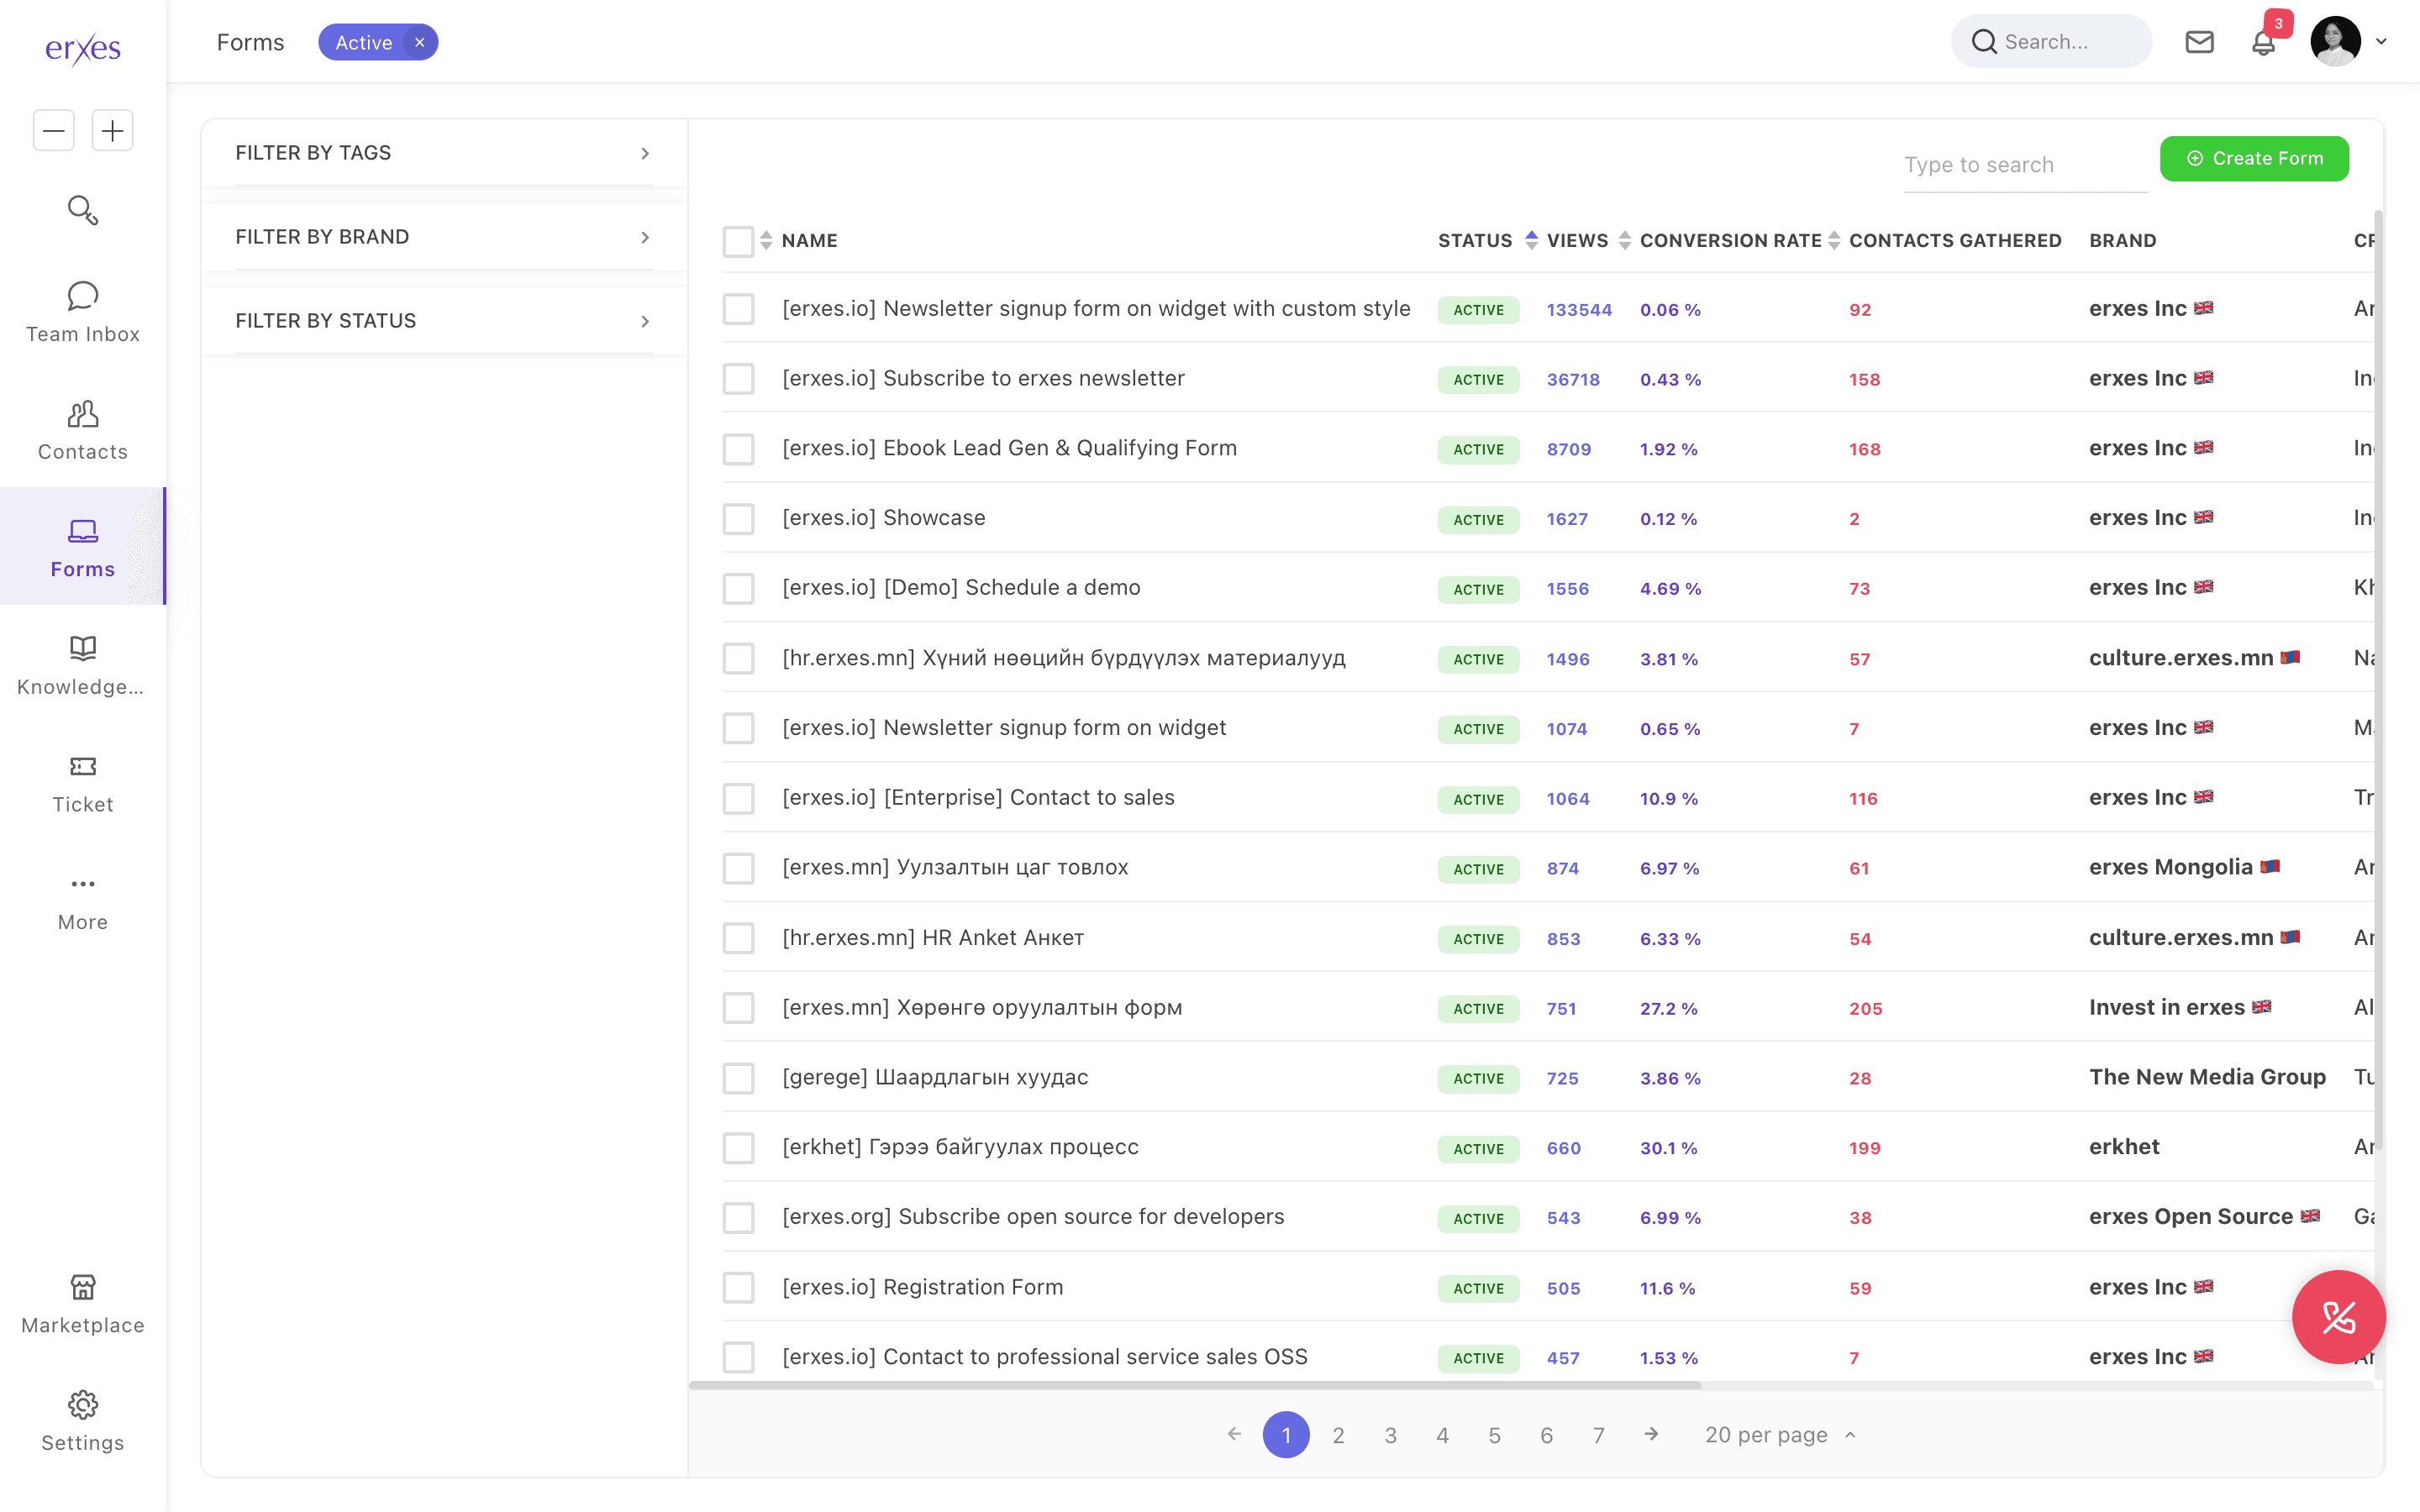
Task: Open Settings gear in sidebar
Action: click(83, 1421)
